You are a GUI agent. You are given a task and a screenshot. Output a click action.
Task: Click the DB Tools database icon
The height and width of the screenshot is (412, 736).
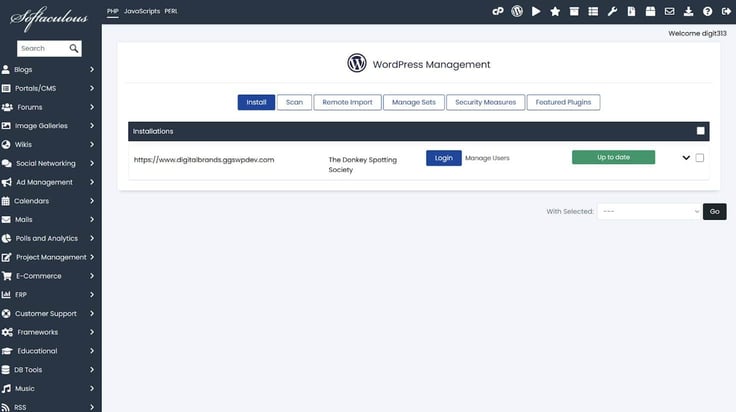coord(6,370)
